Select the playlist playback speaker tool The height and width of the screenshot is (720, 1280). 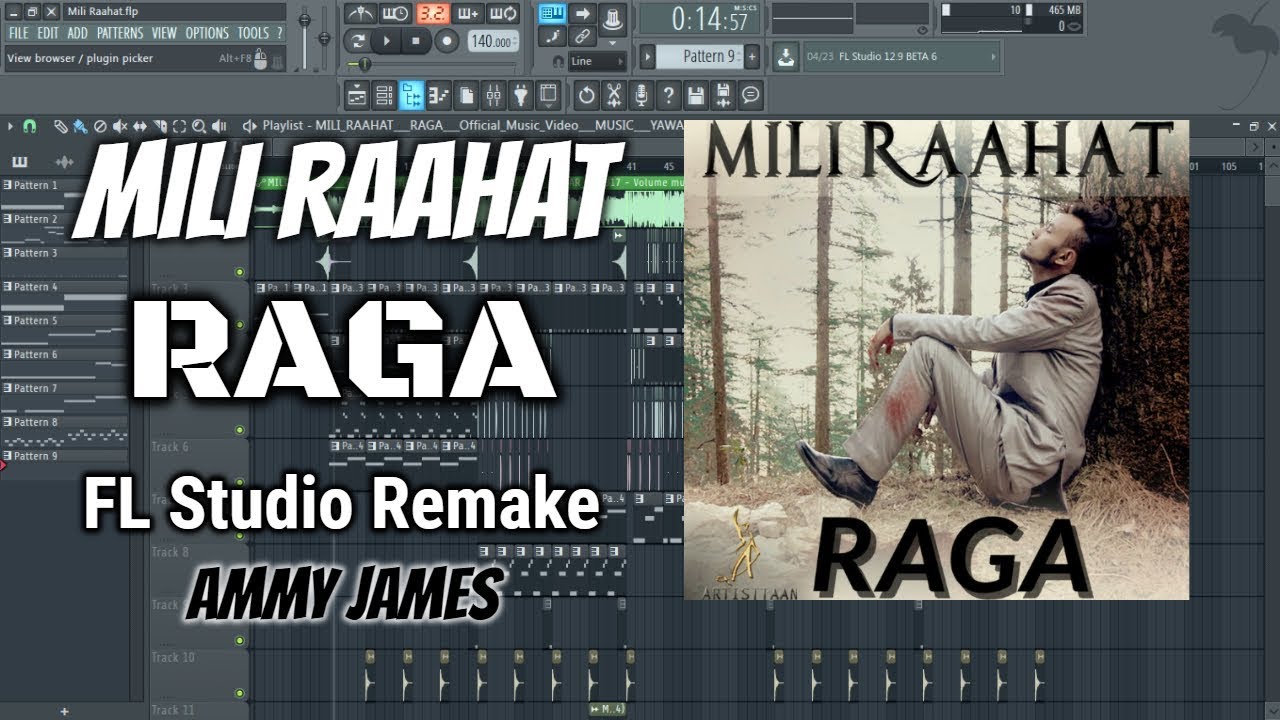click(220, 126)
